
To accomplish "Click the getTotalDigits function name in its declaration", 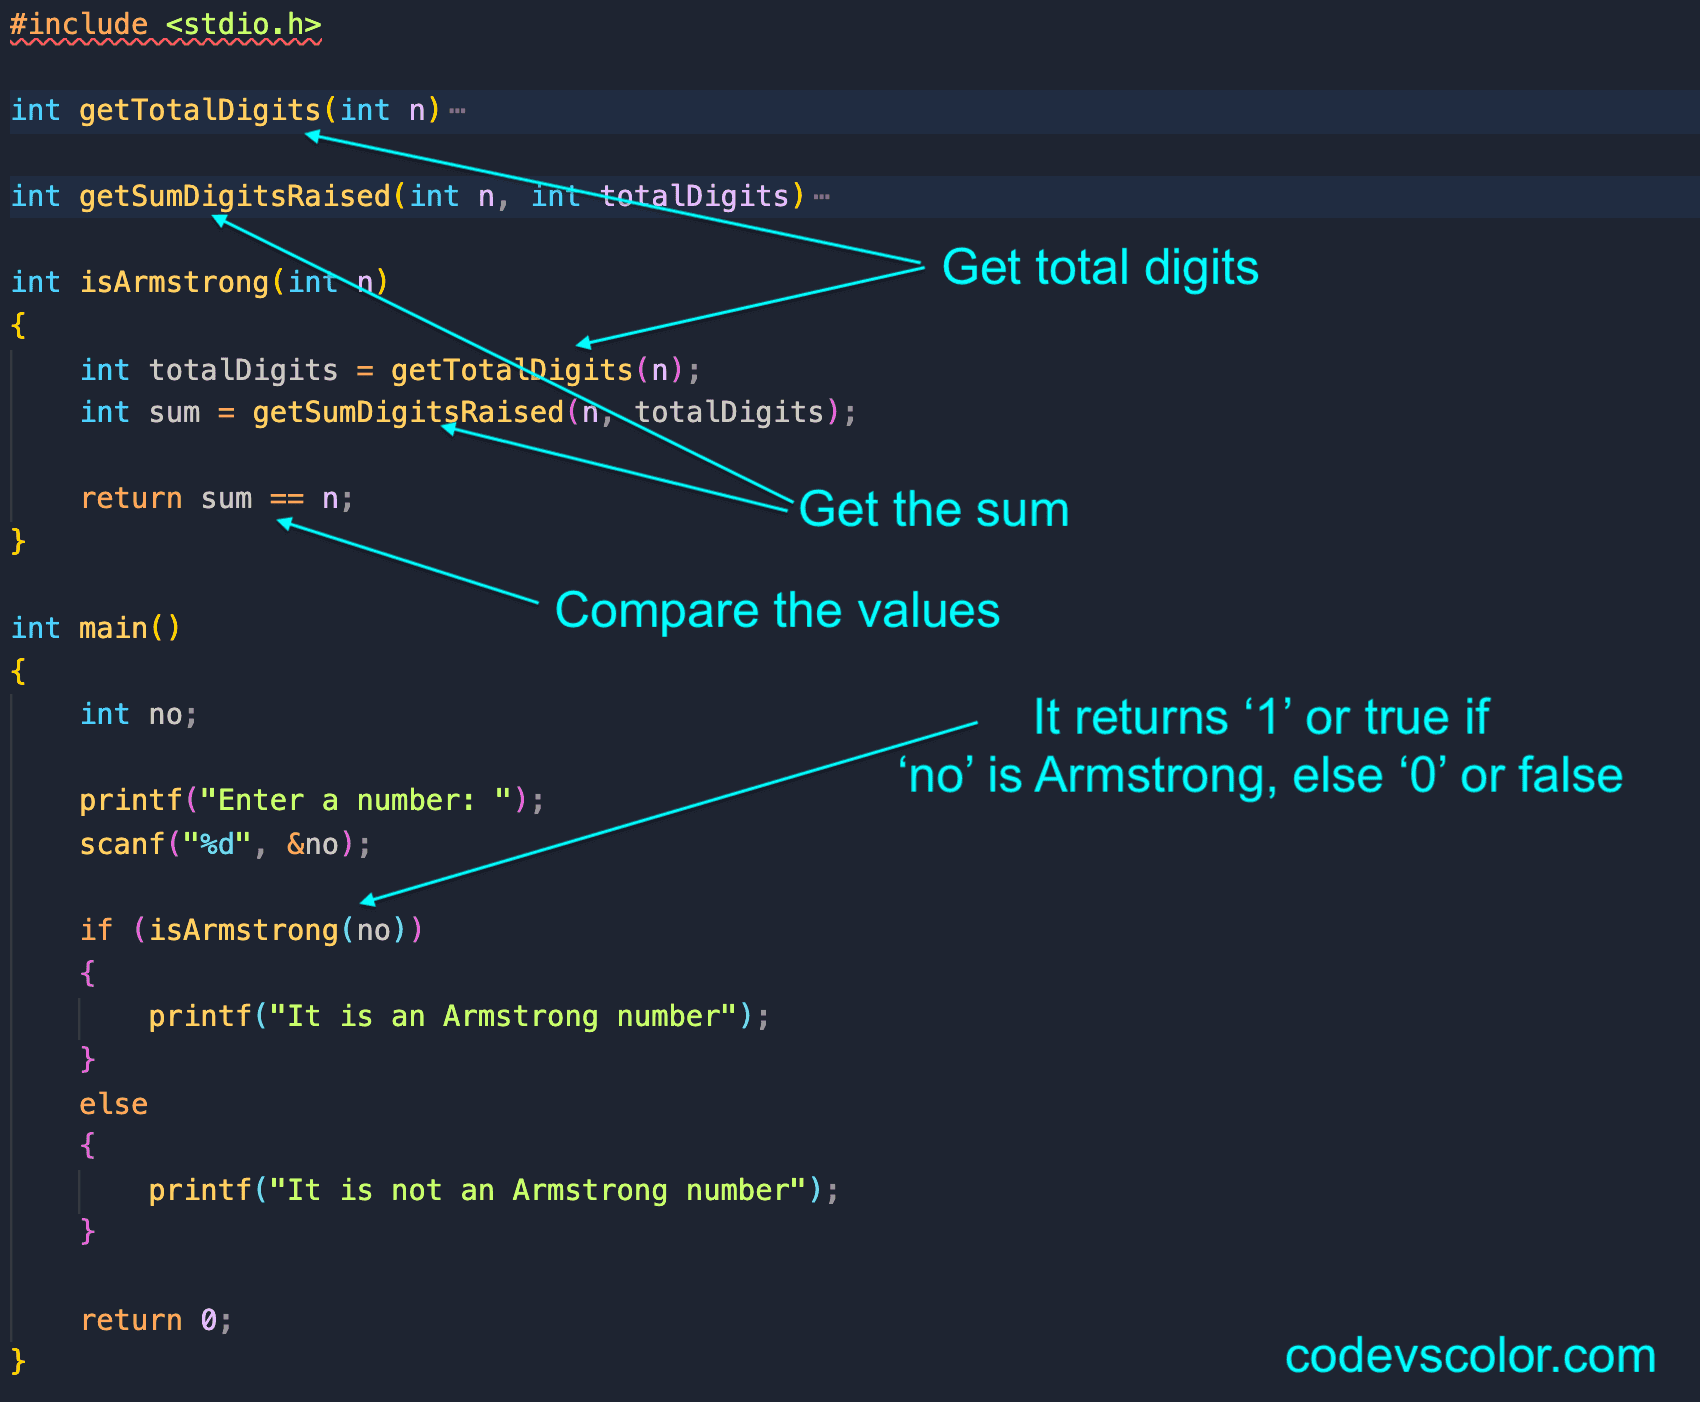I will pos(200,110).
